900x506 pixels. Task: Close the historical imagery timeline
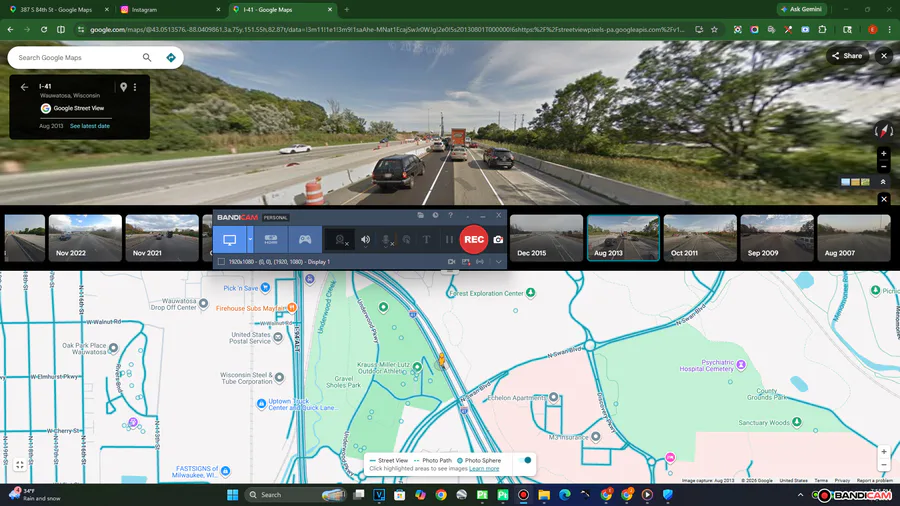click(x=884, y=199)
